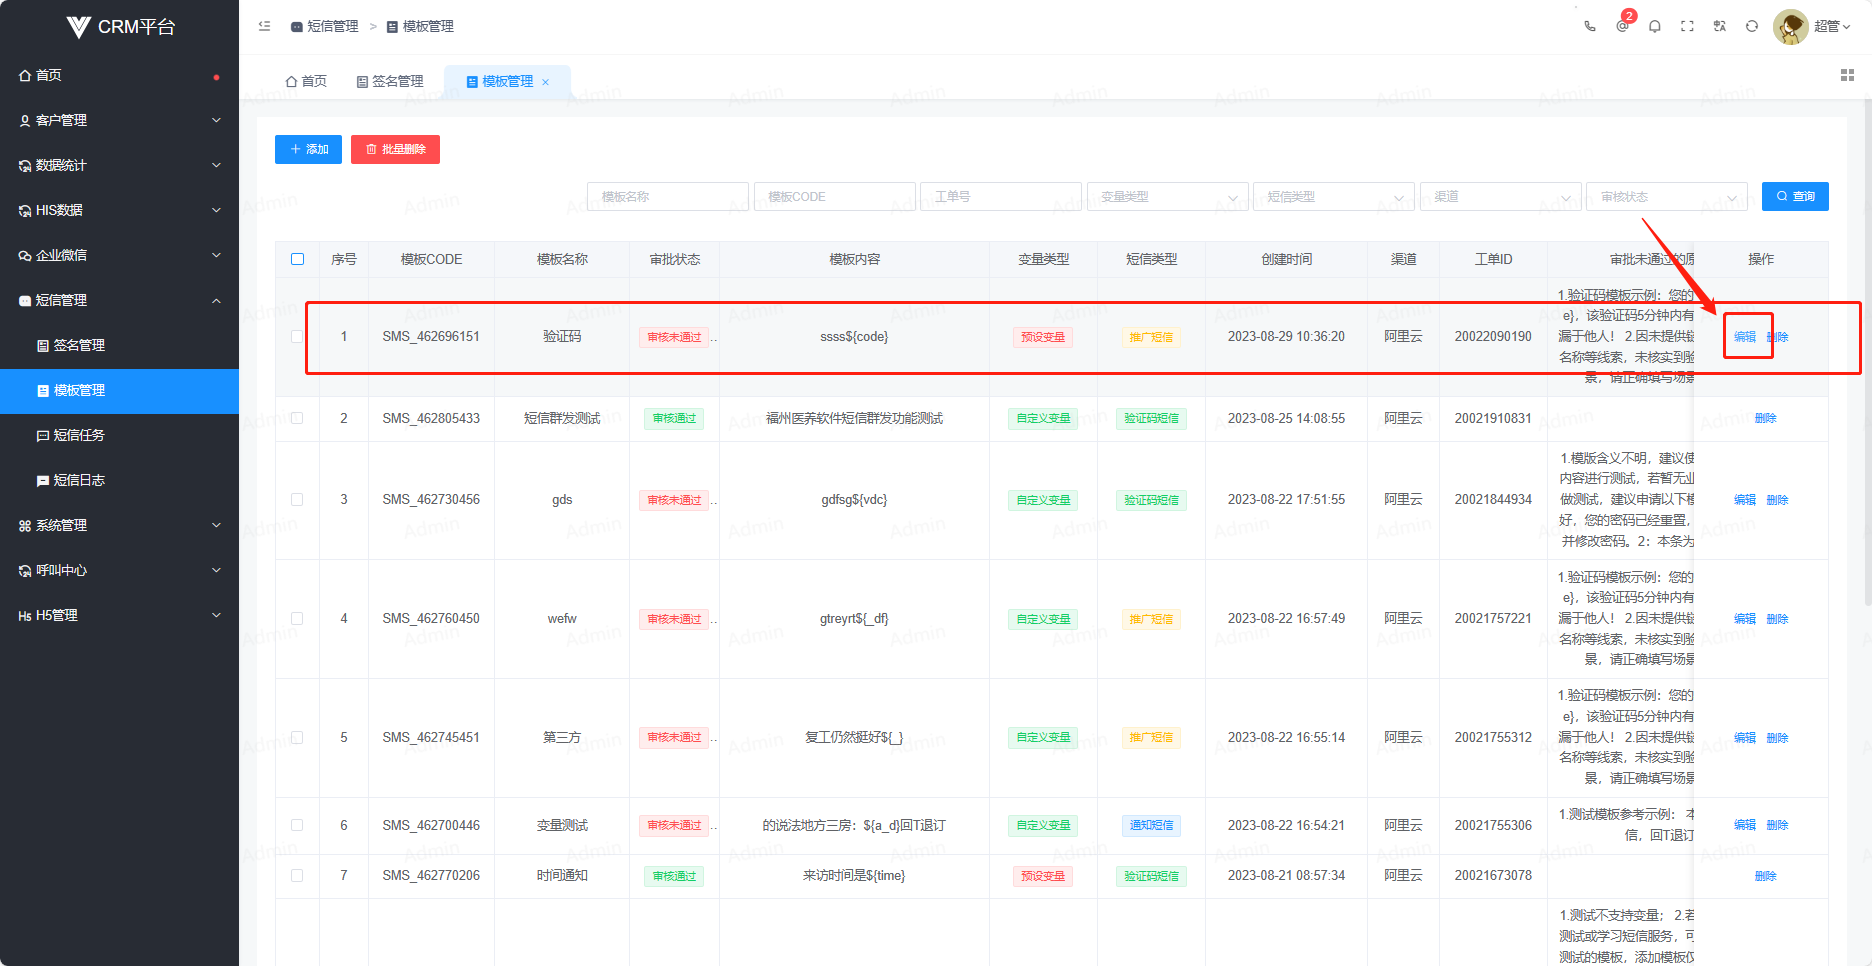This screenshot has width=1872, height=966.
Task: Open the 审核状态 filter dropdown
Action: click(1667, 196)
